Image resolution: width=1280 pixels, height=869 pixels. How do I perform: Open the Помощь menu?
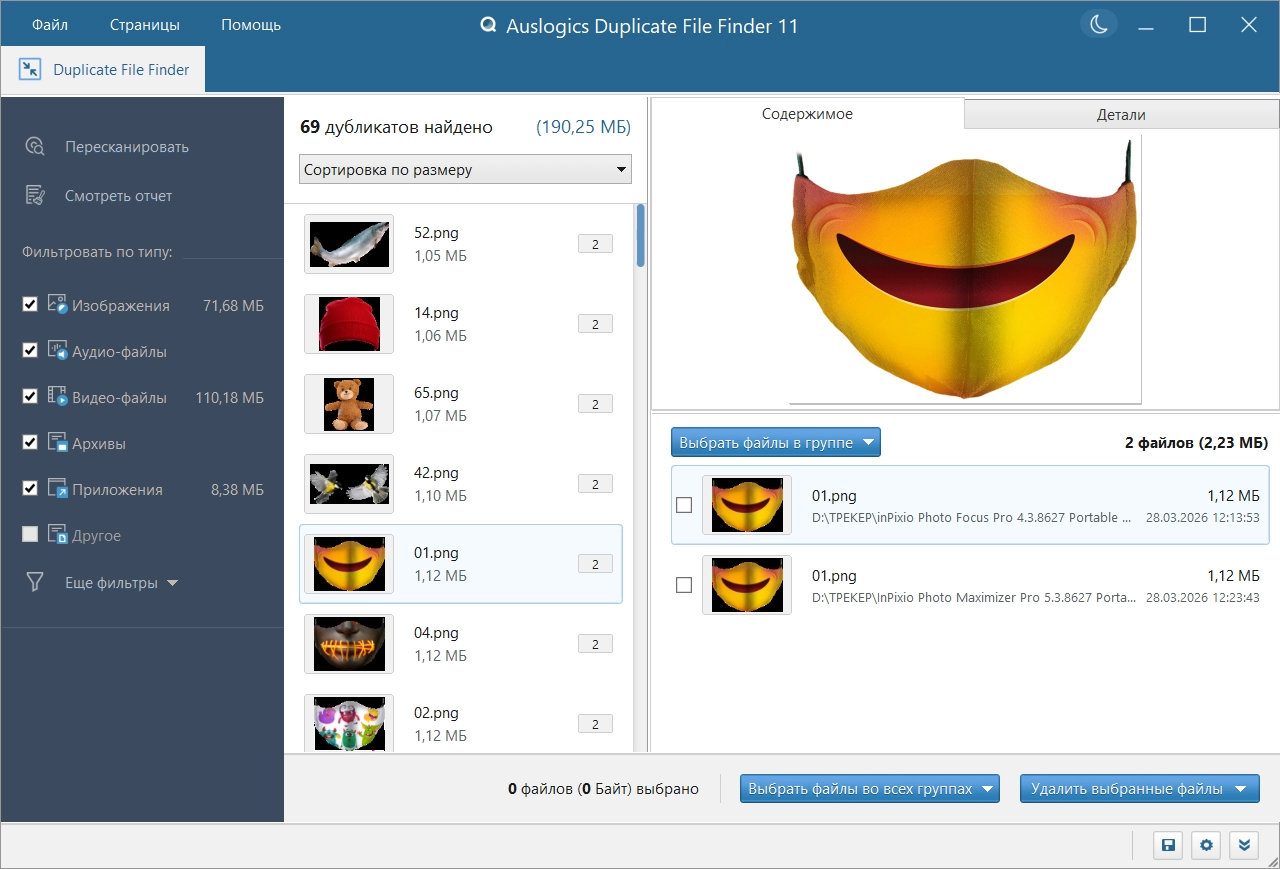click(251, 25)
